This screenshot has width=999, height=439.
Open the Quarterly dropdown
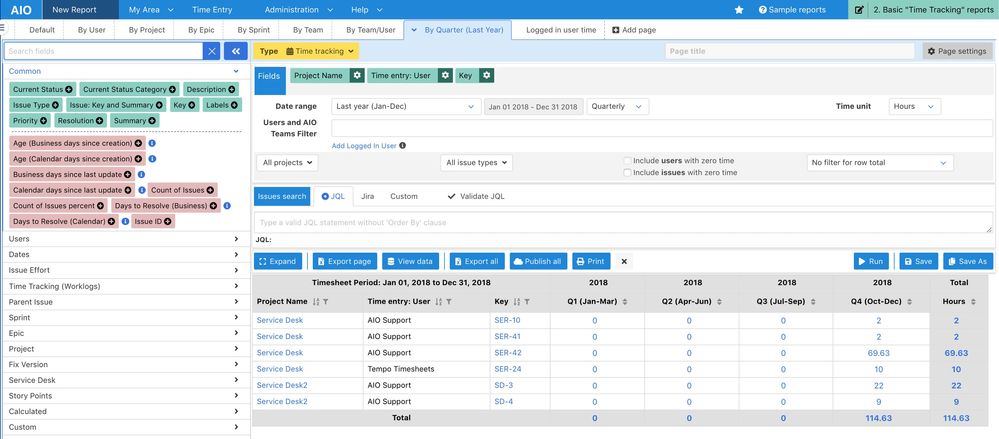click(x=617, y=106)
